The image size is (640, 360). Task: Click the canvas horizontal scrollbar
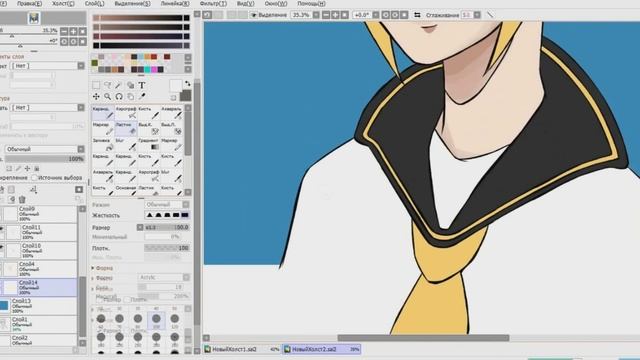423,338
